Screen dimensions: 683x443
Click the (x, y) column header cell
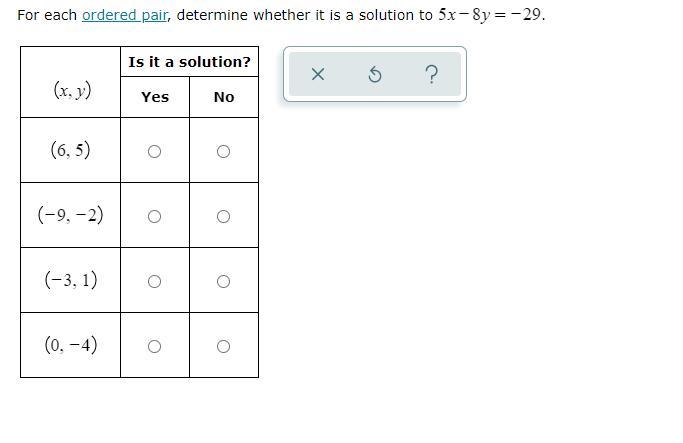[71, 90]
